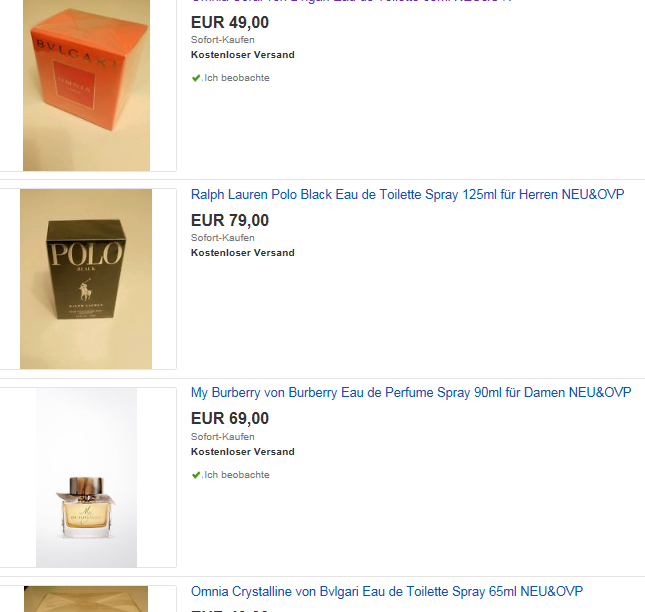The image size is (645, 612).
Task: Click green watch checkmark in My Burberry listing
Action: click(196, 475)
